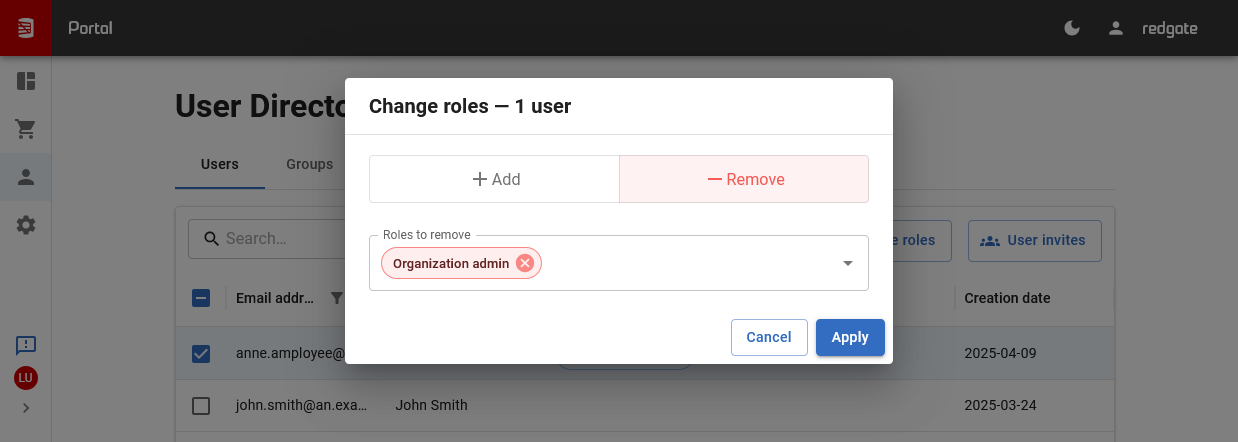Open the shopping cart sidebar icon

(26, 129)
